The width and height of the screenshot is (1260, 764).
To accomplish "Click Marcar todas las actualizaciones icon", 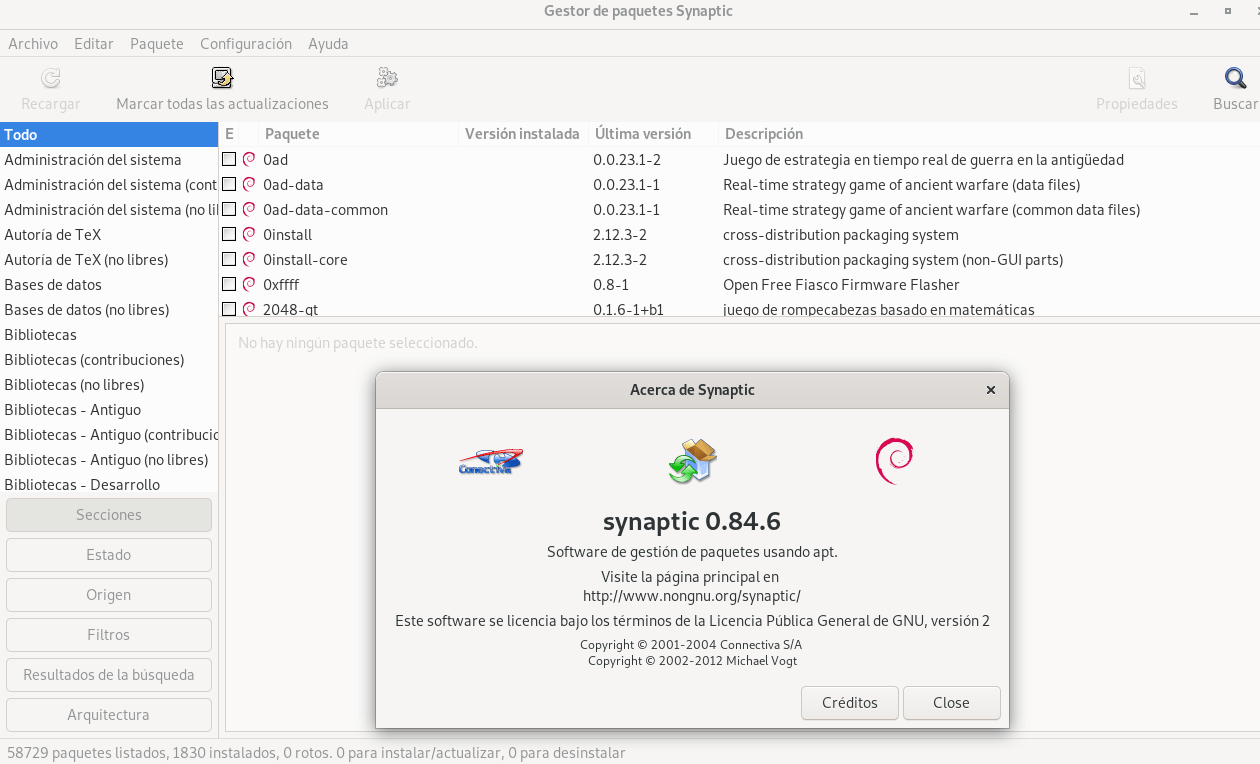I will pyautogui.click(x=222, y=78).
